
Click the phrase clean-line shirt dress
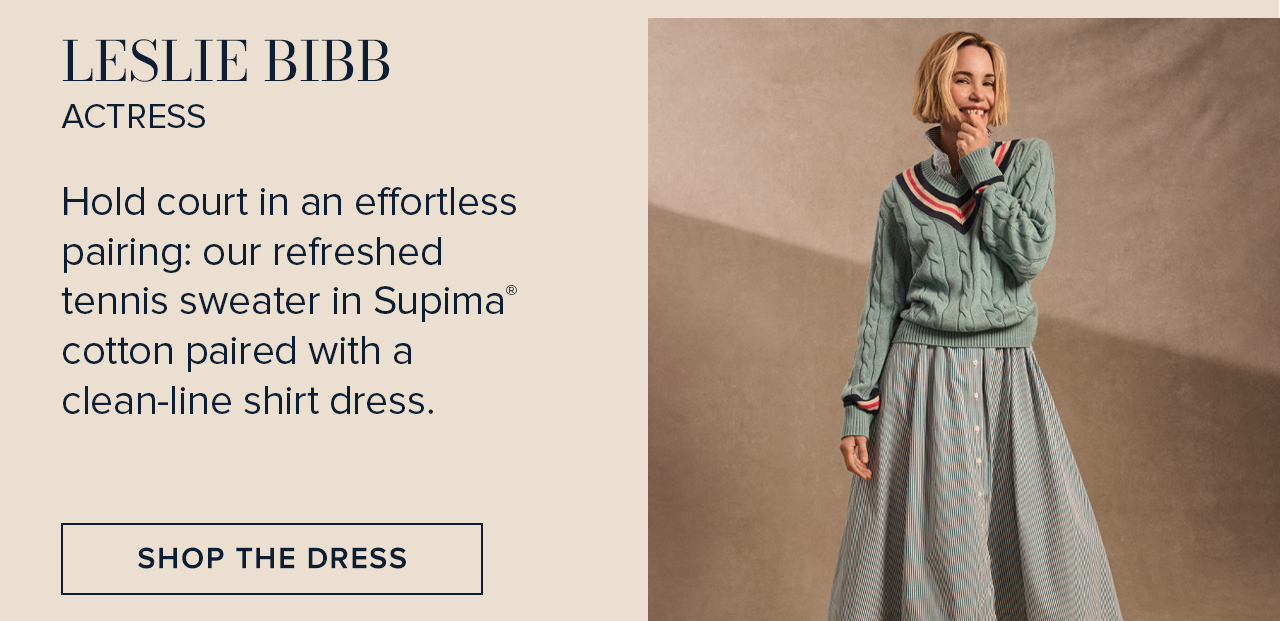point(248,401)
